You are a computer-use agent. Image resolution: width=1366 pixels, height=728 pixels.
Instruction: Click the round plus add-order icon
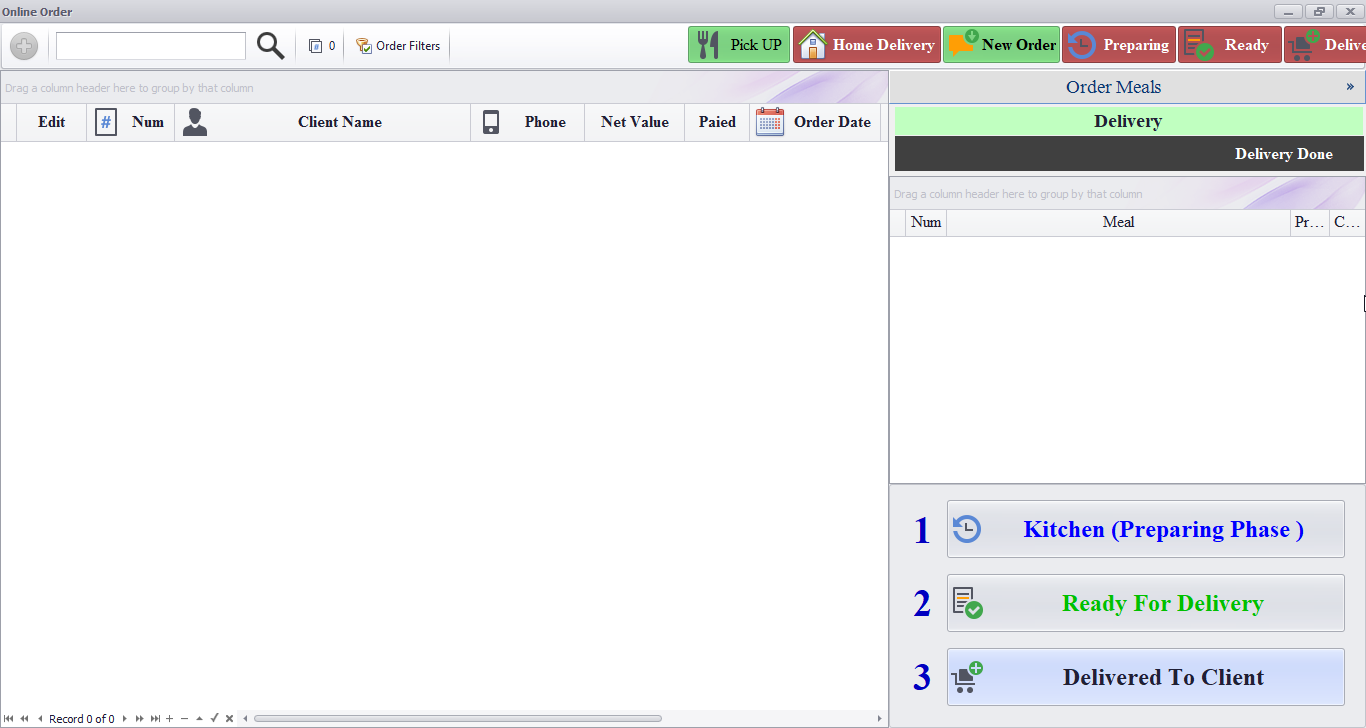pos(24,46)
